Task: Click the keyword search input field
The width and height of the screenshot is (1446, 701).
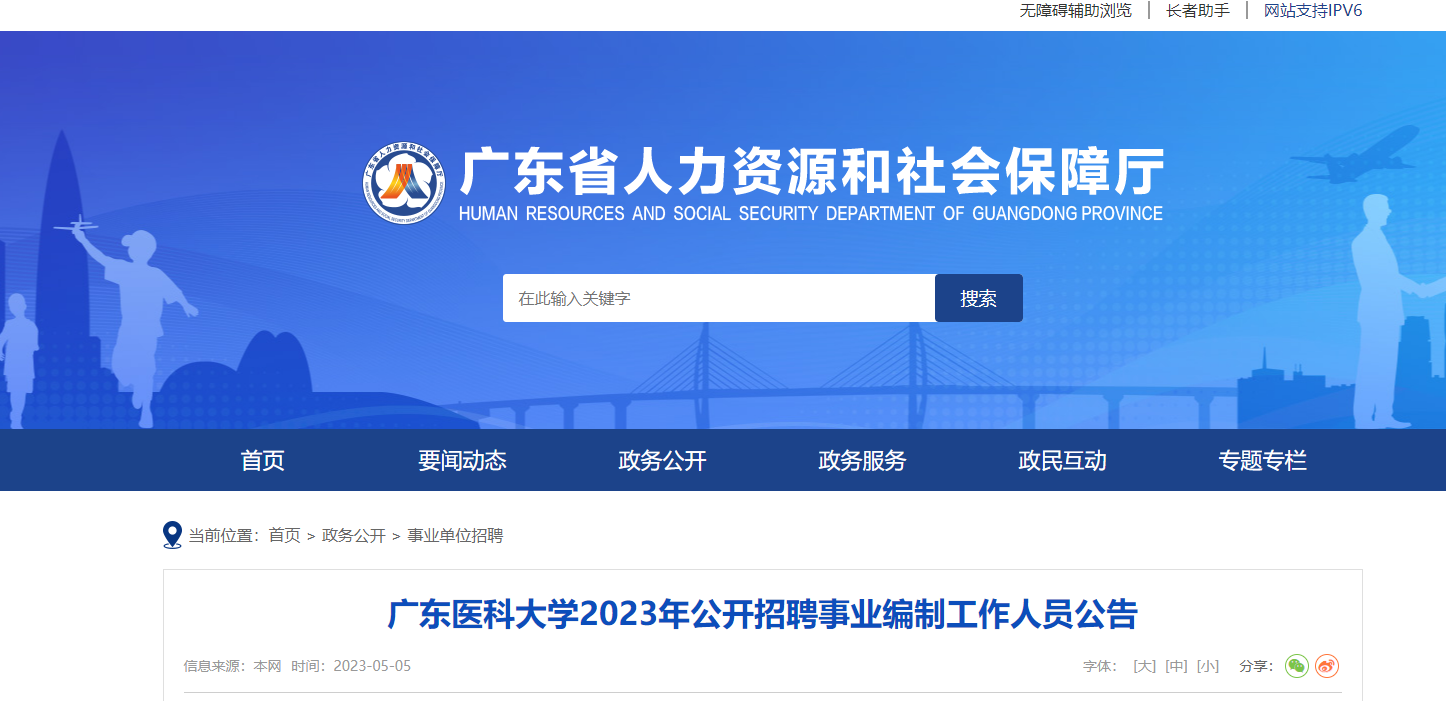Action: point(719,298)
